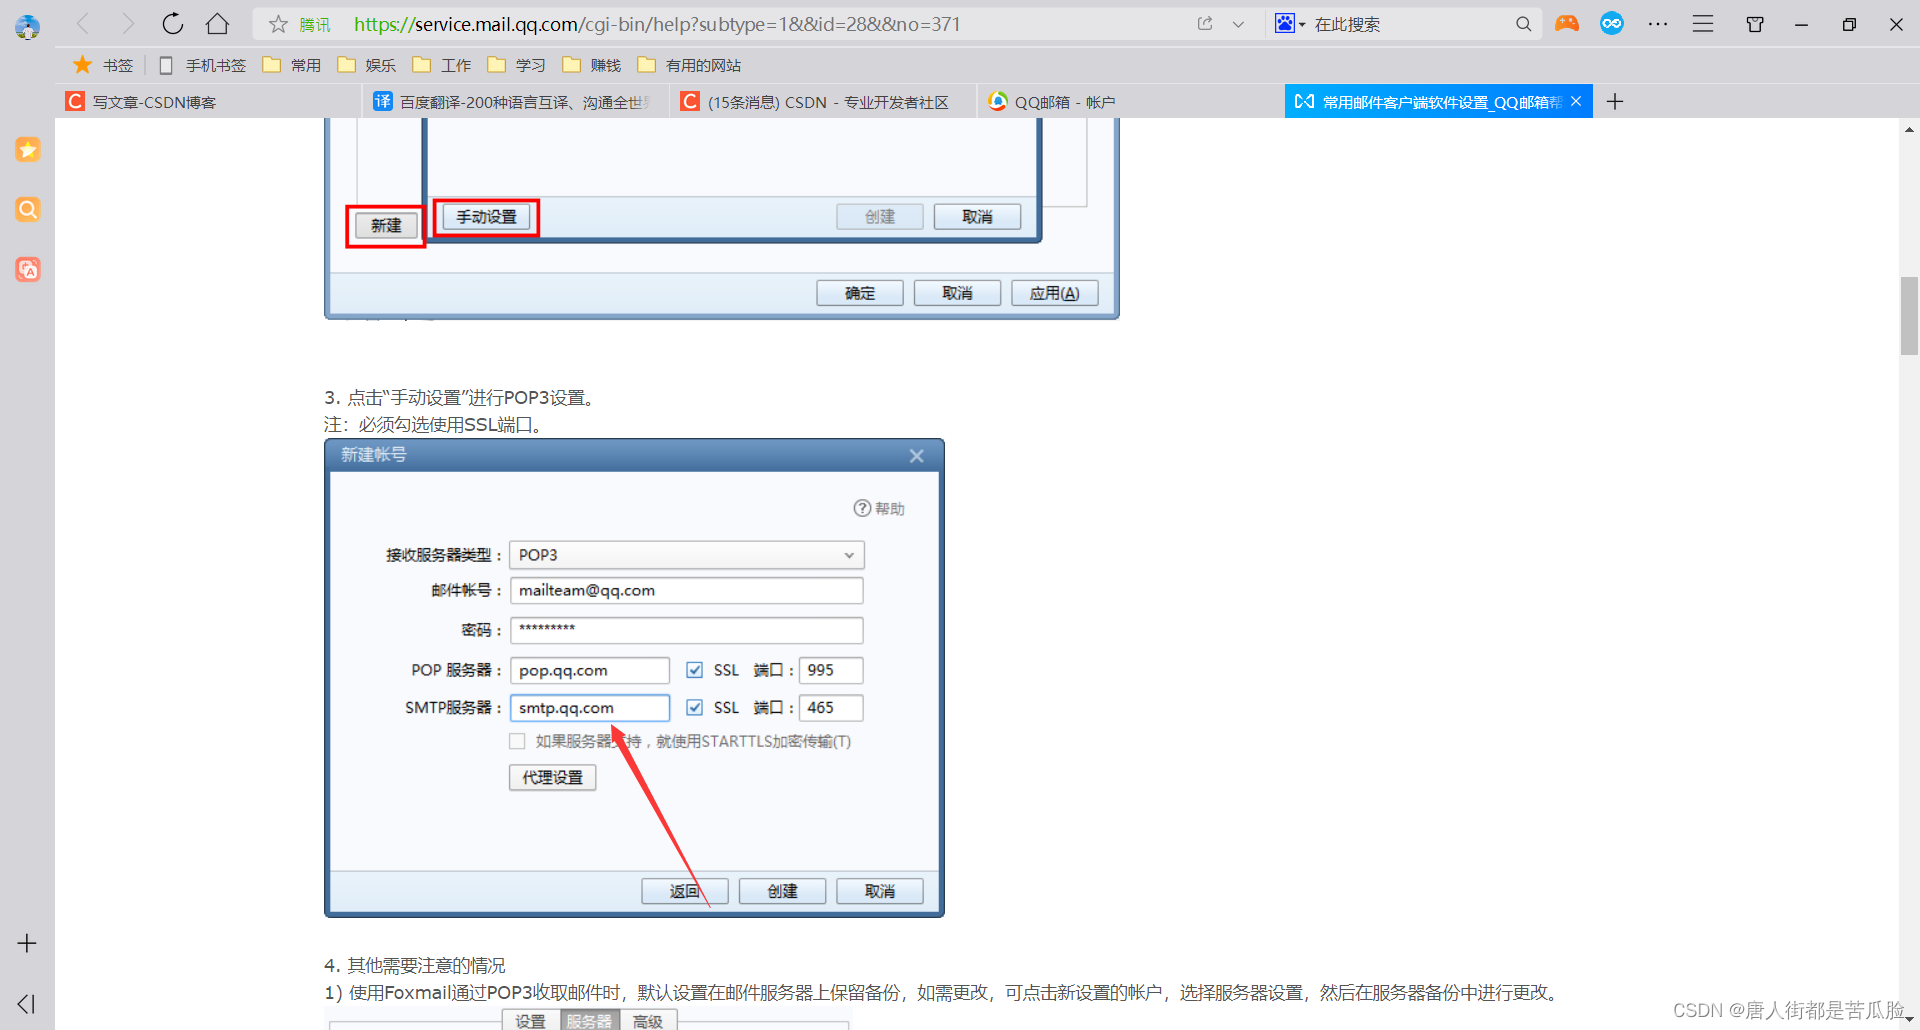Reload the current page
Image resolution: width=1920 pixels, height=1030 pixels.
[173, 24]
